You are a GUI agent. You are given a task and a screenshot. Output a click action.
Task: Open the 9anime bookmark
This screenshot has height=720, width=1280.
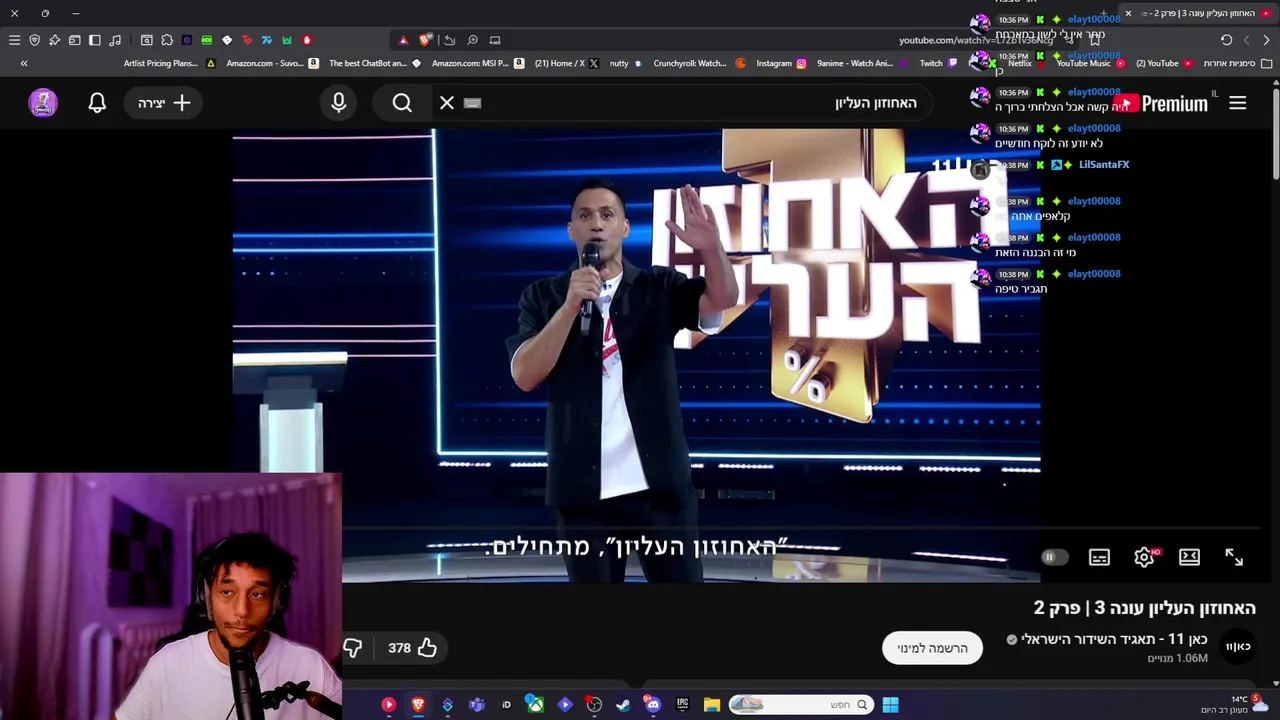tap(862, 63)
